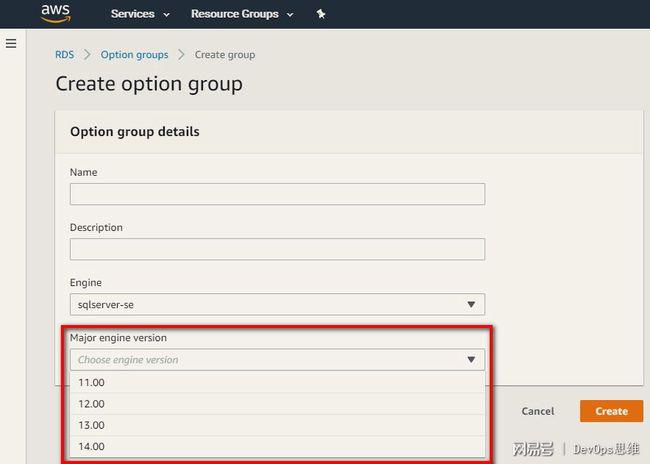Select engine version 12.00
Screen dimensions: 650x464
pos(277,404)
